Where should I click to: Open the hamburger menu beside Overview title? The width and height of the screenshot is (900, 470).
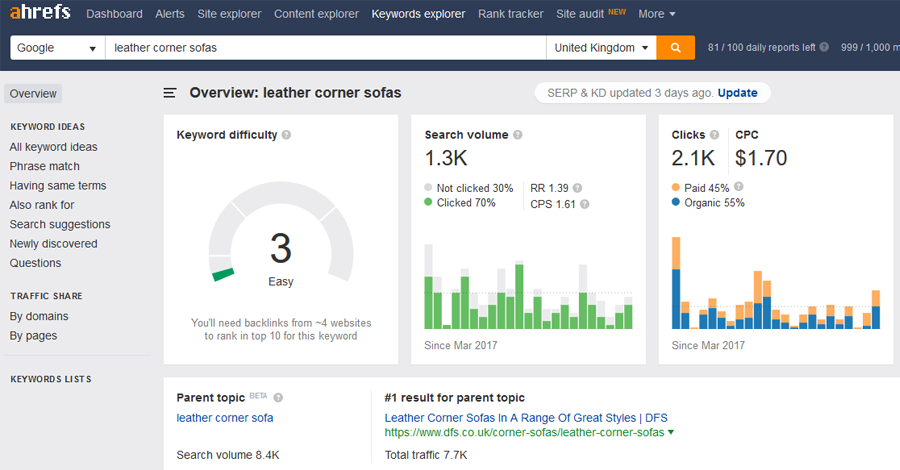[x=170, y=93]
